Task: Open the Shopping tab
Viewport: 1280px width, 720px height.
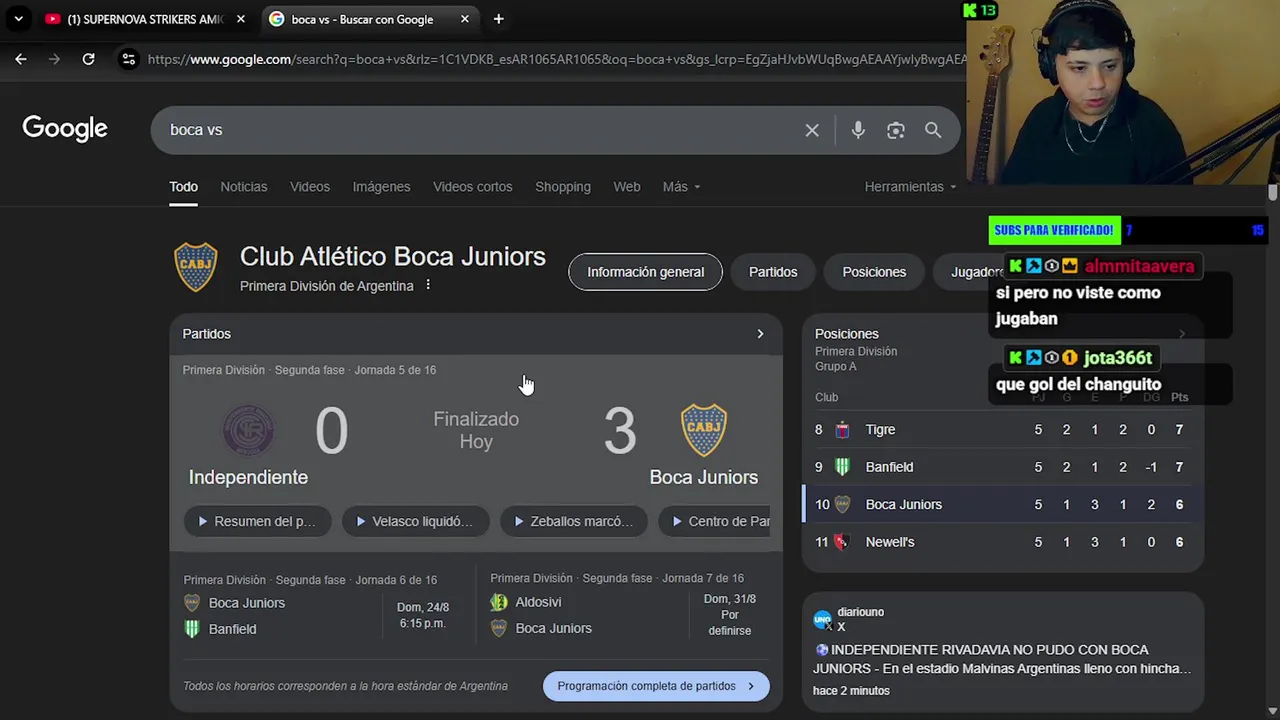Action: [x=563, y=187]
